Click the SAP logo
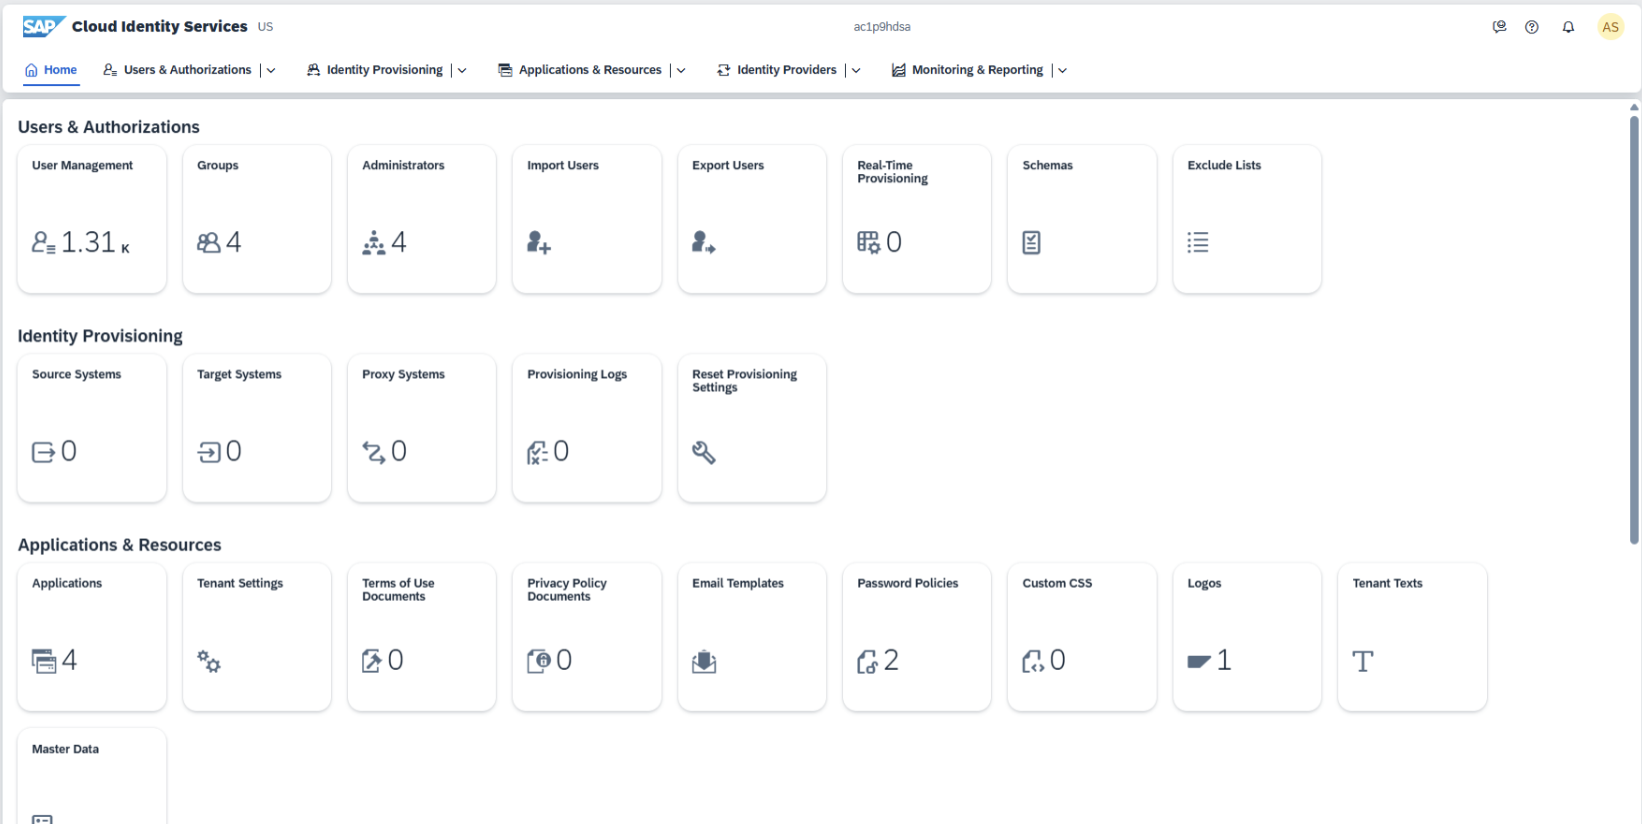1642x824 pixels. [x=43, y=27]
